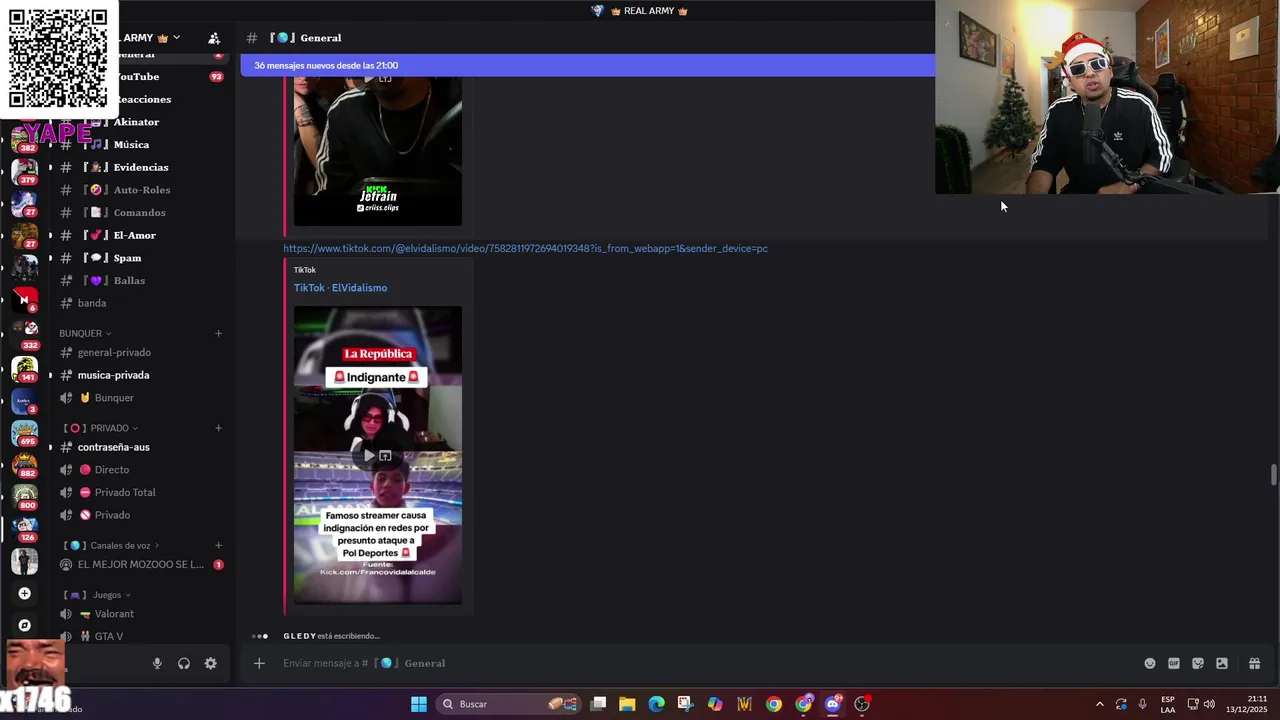Open the server with 126 notification badge
Screen dimensions: 1280x720
[x=25, y=529]
